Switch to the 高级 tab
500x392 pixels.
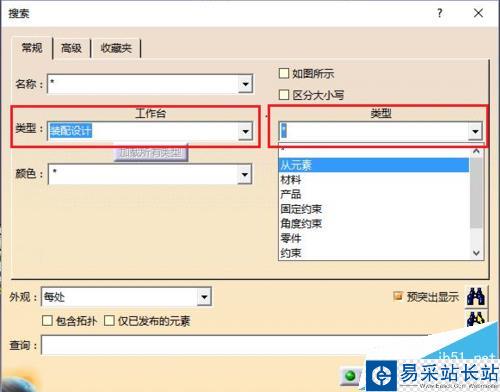(71, 48)
